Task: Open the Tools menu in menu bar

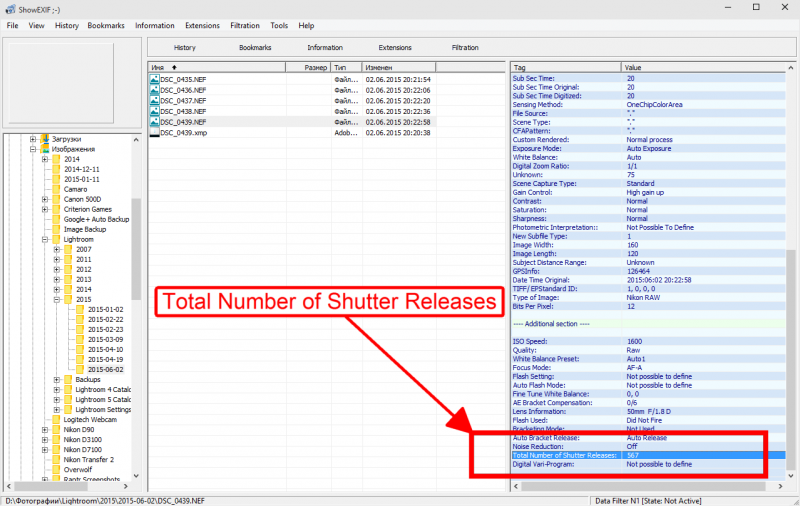Action: [279, 25]
